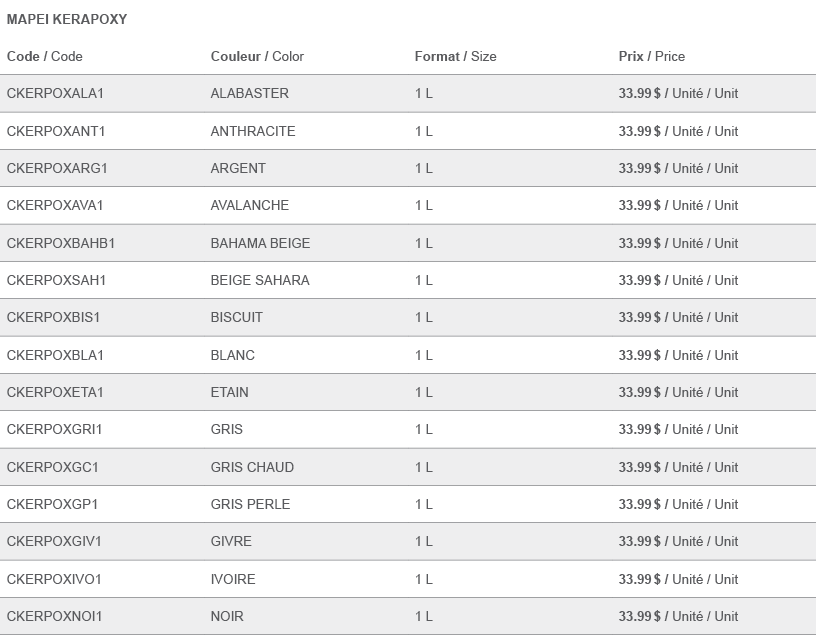Click the Format / Size column header
Screen dimensions: 816x635
(x=455, y=56)
